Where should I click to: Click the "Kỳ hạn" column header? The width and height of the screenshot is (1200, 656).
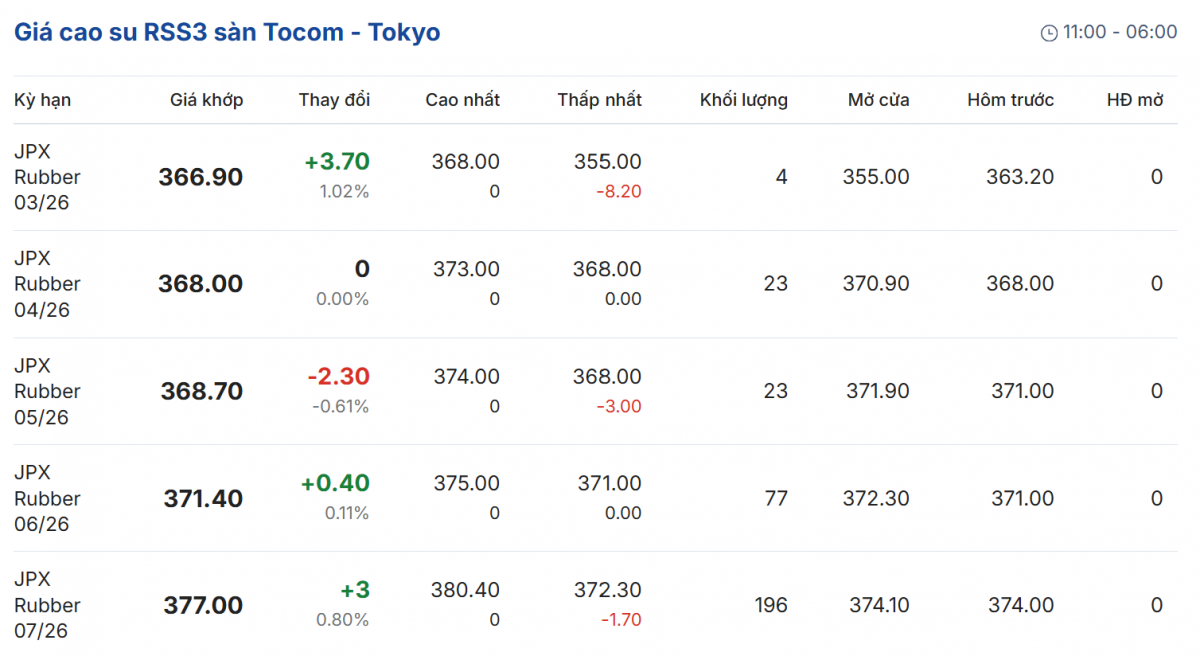point(42,100)
